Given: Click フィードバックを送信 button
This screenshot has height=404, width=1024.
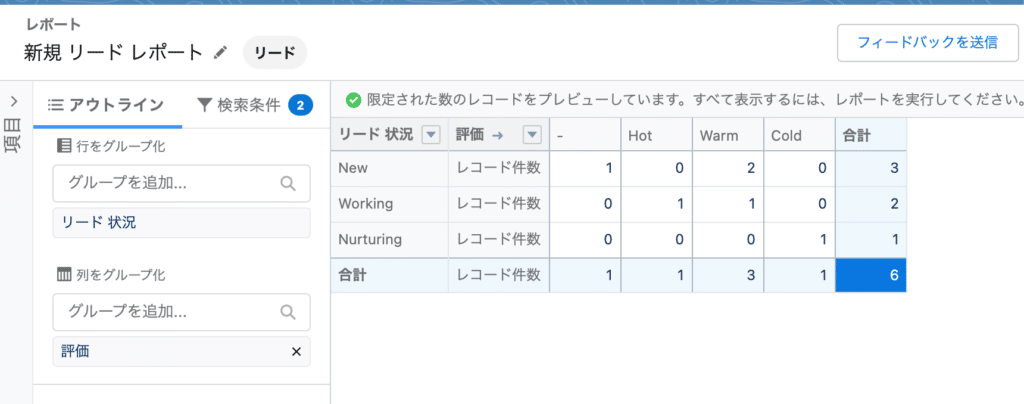Looking at the screenshot, I should click(927, 43).
